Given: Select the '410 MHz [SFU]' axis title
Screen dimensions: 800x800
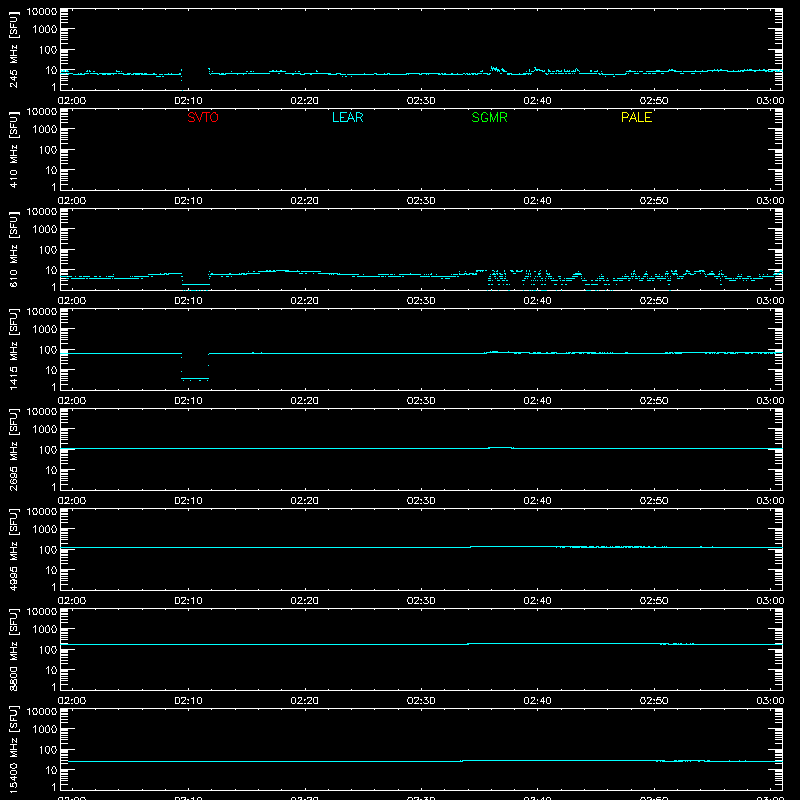Looking at the screenshot, I should tap(14, 149).
